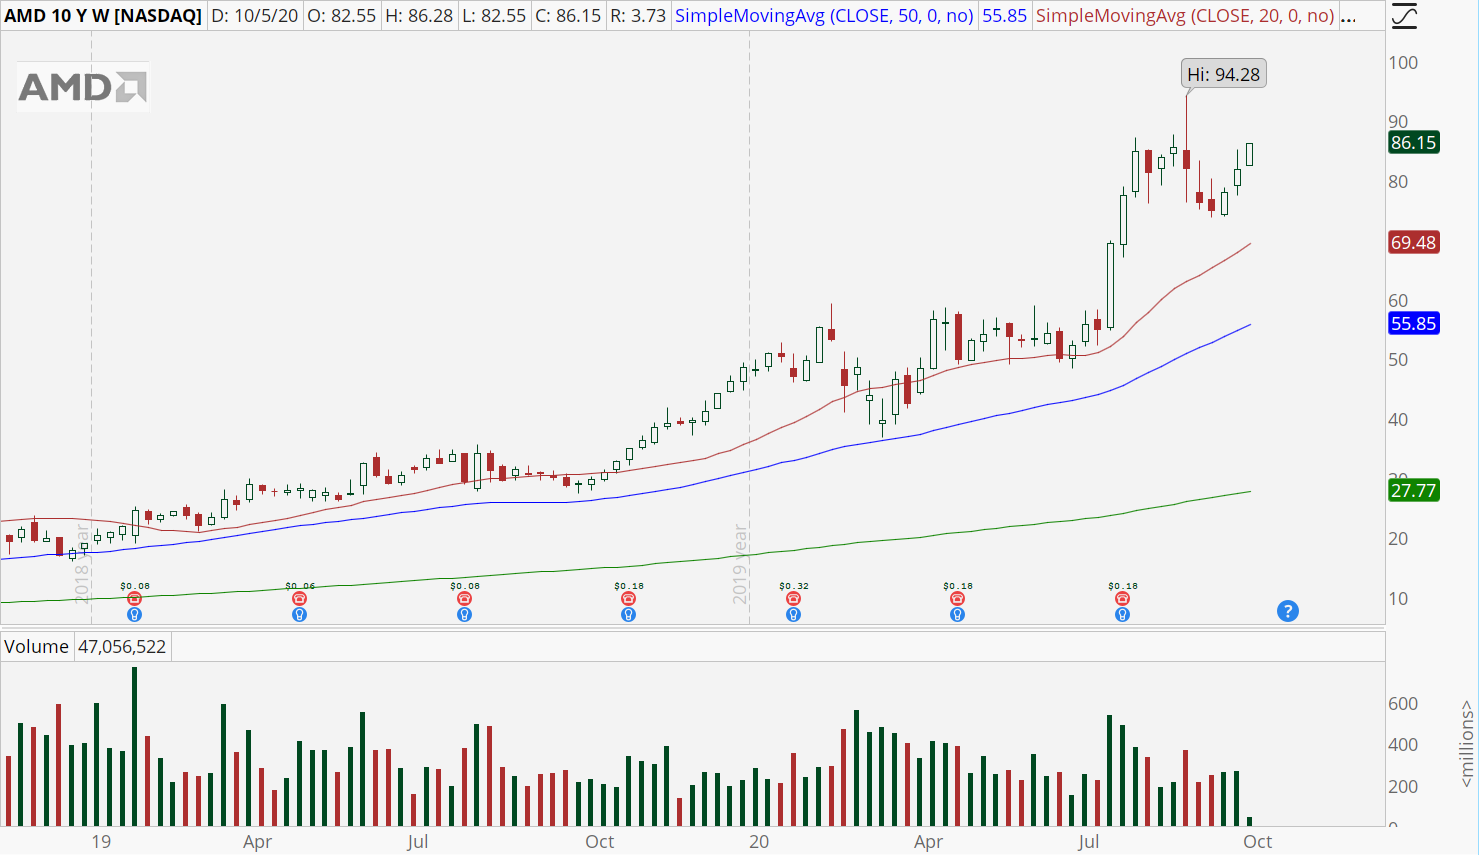The image size is (1479, 855).
Task: Click the red 69.48 moving average axis bubble
Action: (x=1414, y=242)
